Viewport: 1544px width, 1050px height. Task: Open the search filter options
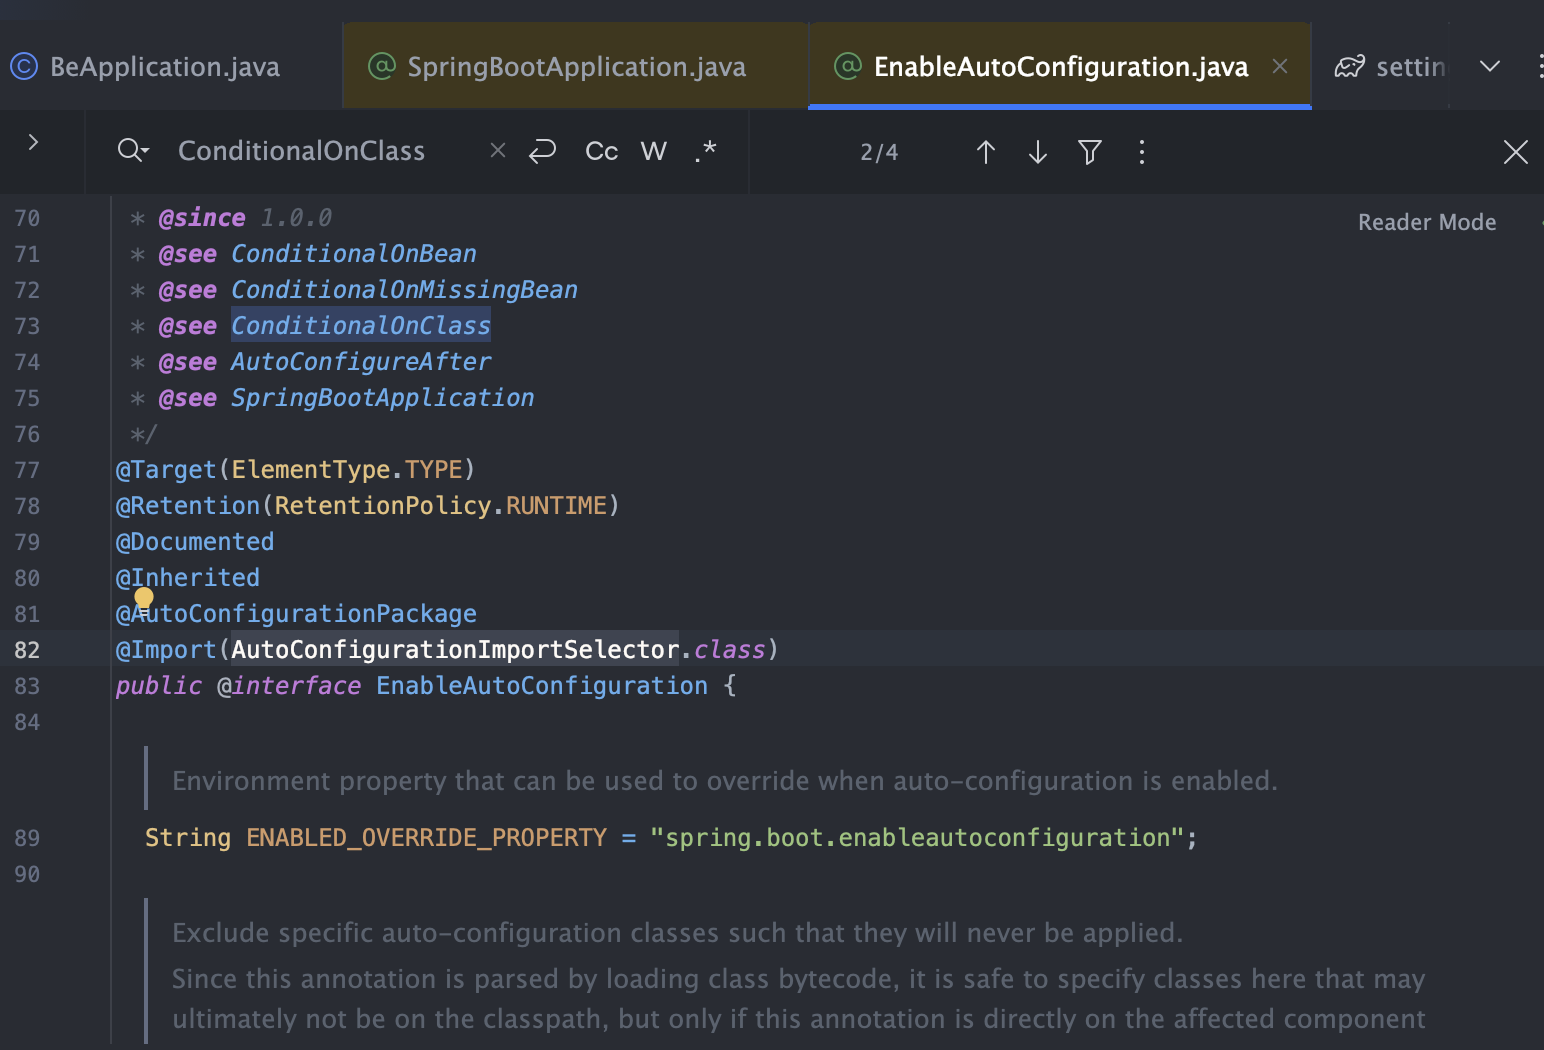(x=1090, y=152)
